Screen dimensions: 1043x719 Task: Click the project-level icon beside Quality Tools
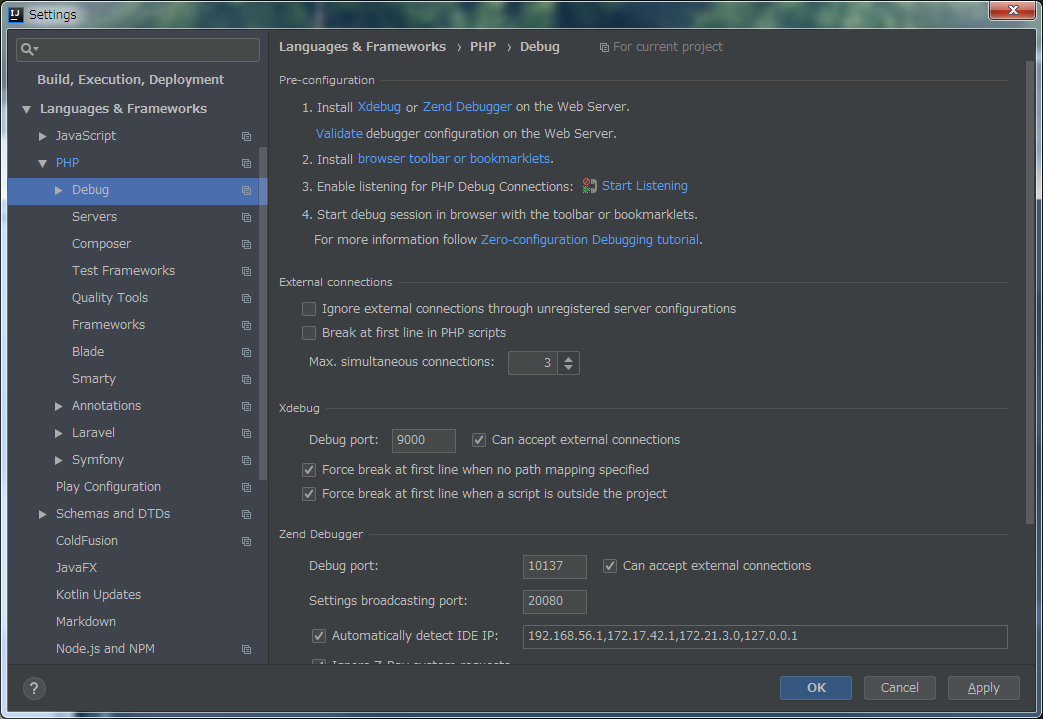pos(246,299)
